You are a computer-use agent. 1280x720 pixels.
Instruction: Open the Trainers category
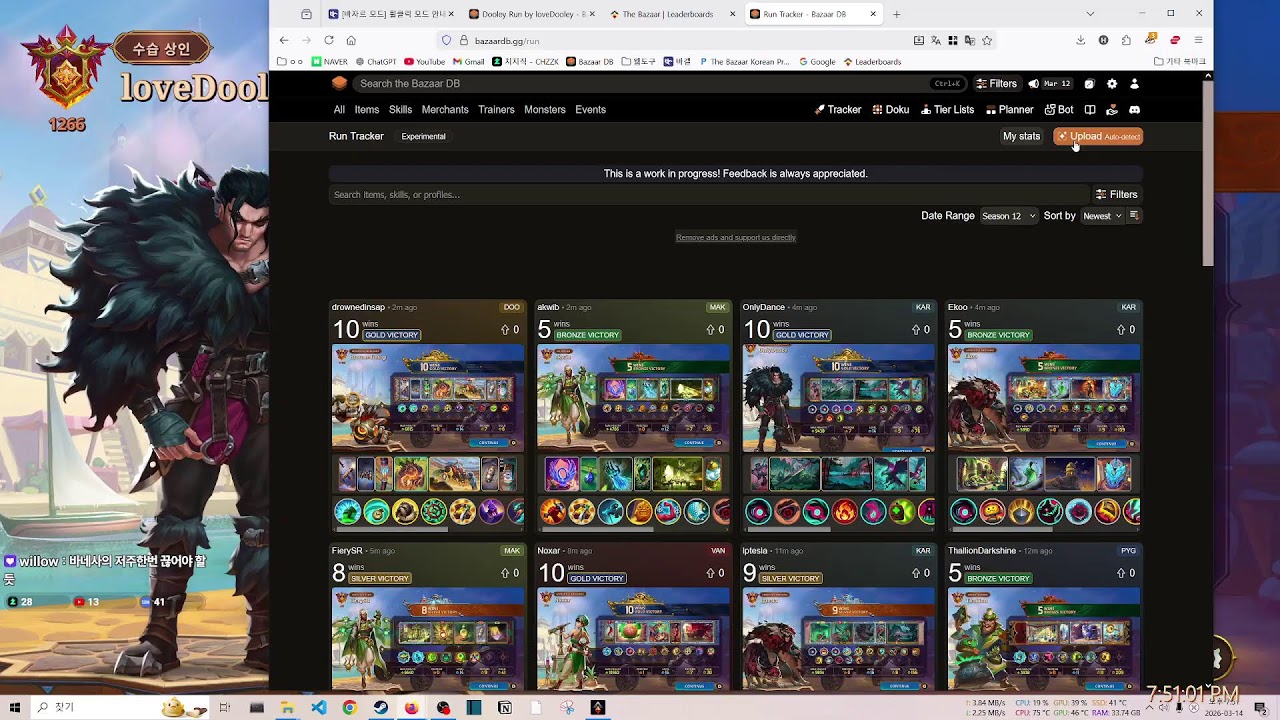coord(496,110)
